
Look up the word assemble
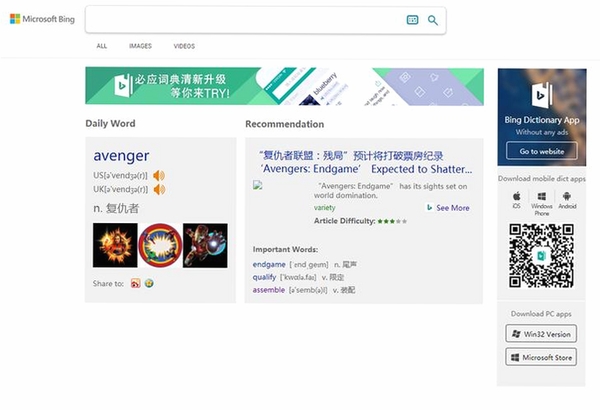click(269, 290)
